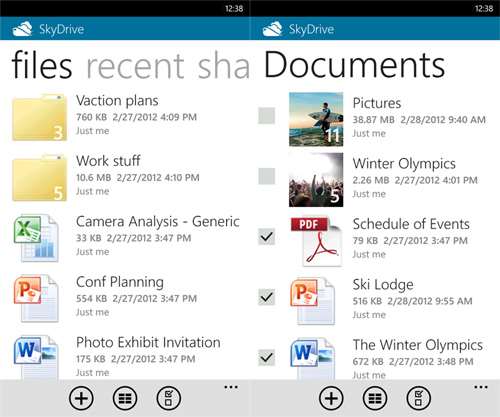Tap the view toggle icon in the Documents screen
This screenshot has width=500, height=417.
pyautogui.click(x=375, y=398)
